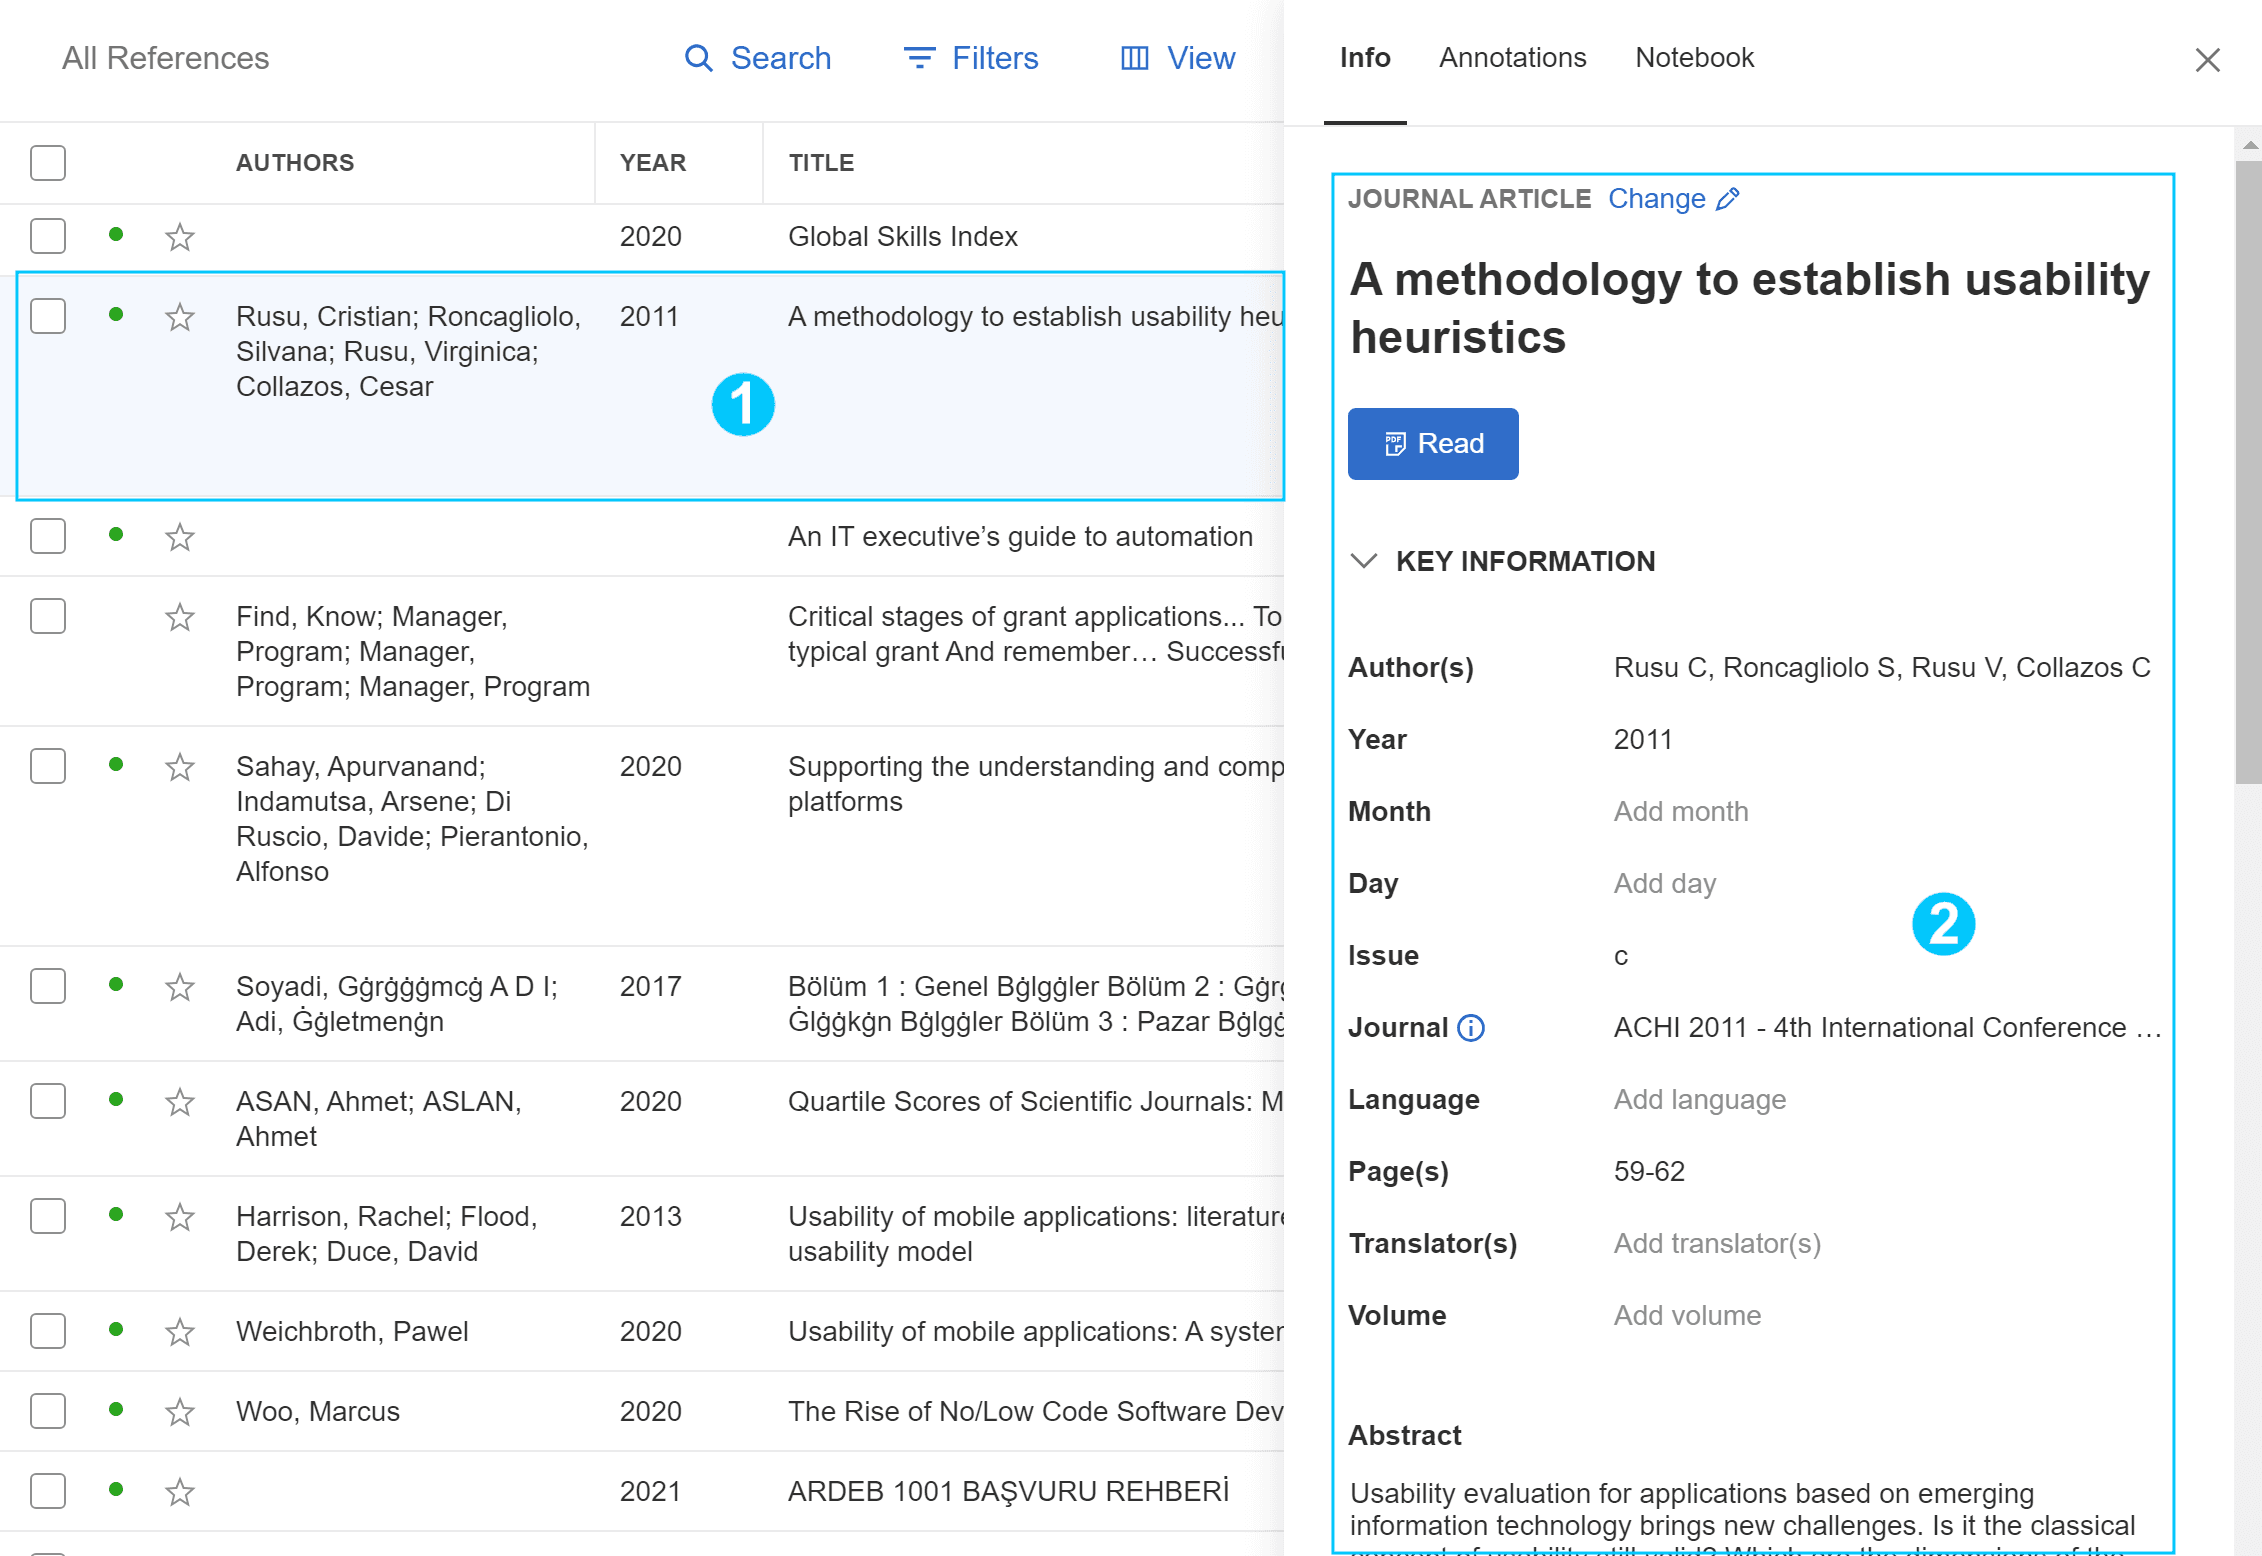Favorite the Weichbroth, Pawel reference star
The image size is (2262, 1556).
(180, 1332)
